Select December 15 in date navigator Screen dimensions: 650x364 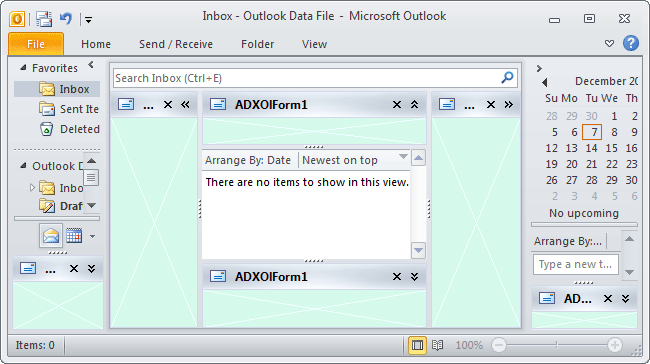[611, 148]
